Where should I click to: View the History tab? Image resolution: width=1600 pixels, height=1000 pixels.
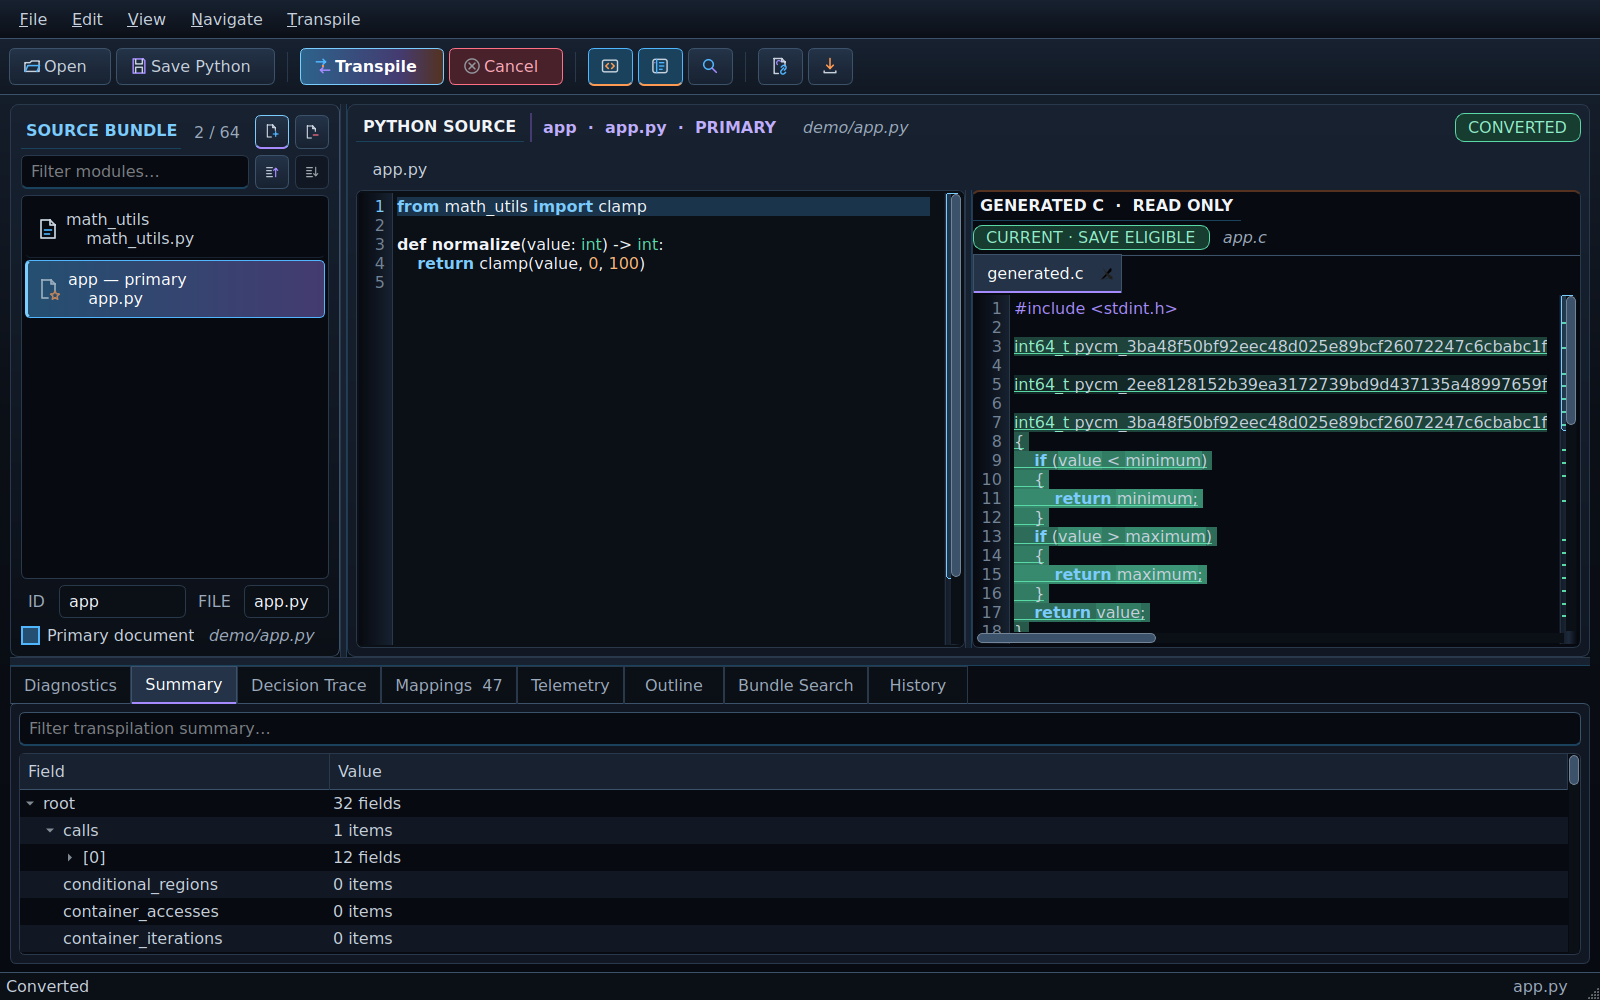(x=918, y=685)
